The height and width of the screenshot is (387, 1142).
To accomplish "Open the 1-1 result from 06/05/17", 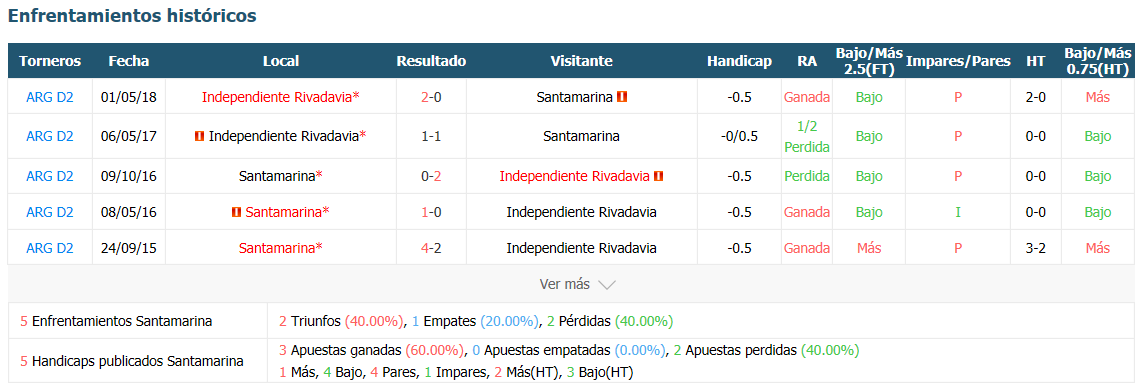I will [x=431, y=136].
